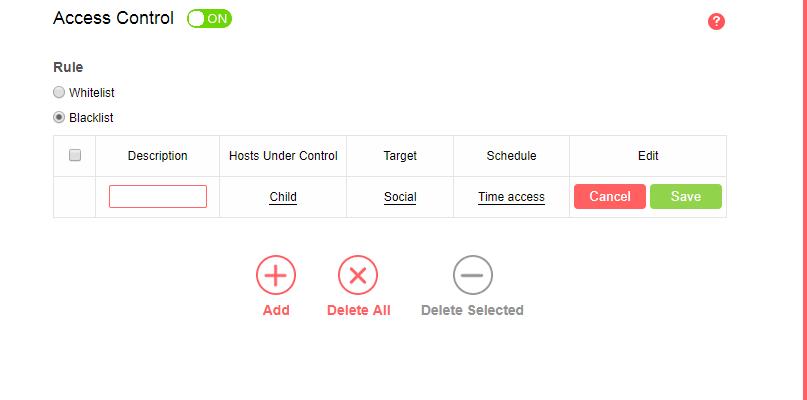Open help via red question mark icon
Image resolution: width=807 pixels, height=400 pixels.
click(x=716, y=22)
